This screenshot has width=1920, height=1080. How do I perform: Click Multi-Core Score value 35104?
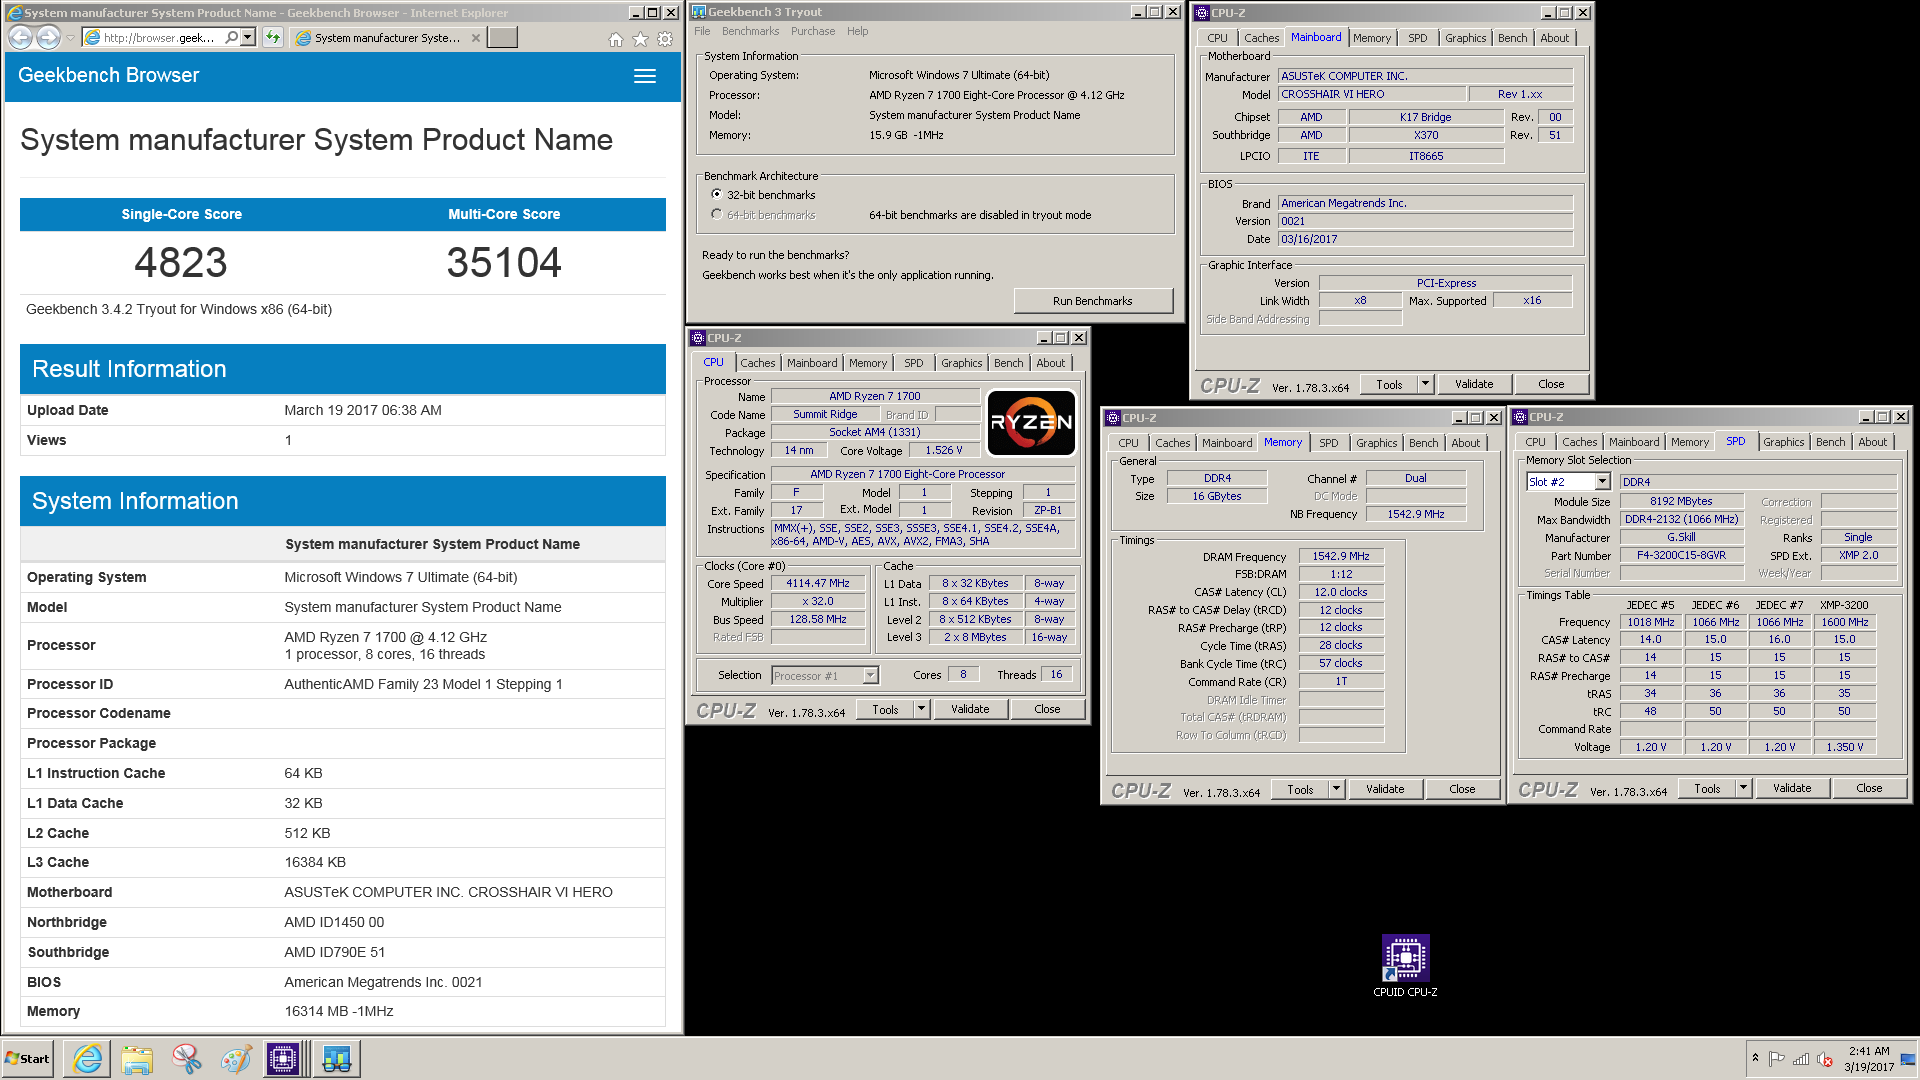tap(504, 263)
